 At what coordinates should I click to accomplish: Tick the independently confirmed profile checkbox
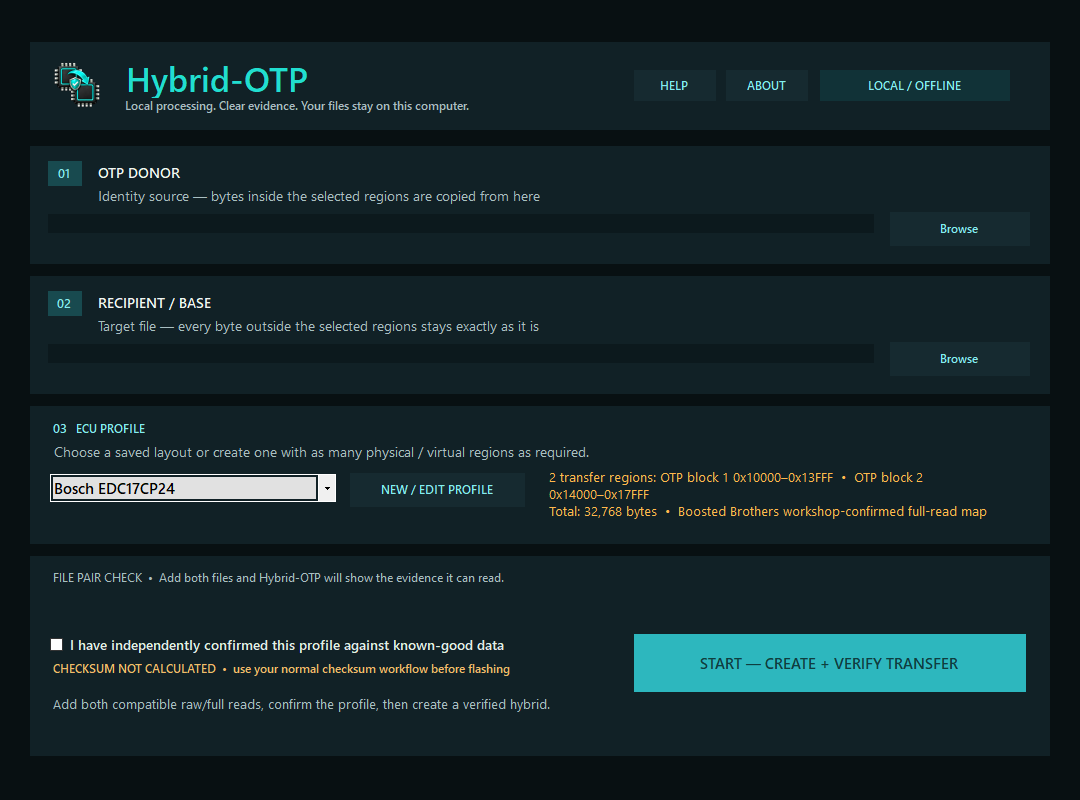[56, 644]
